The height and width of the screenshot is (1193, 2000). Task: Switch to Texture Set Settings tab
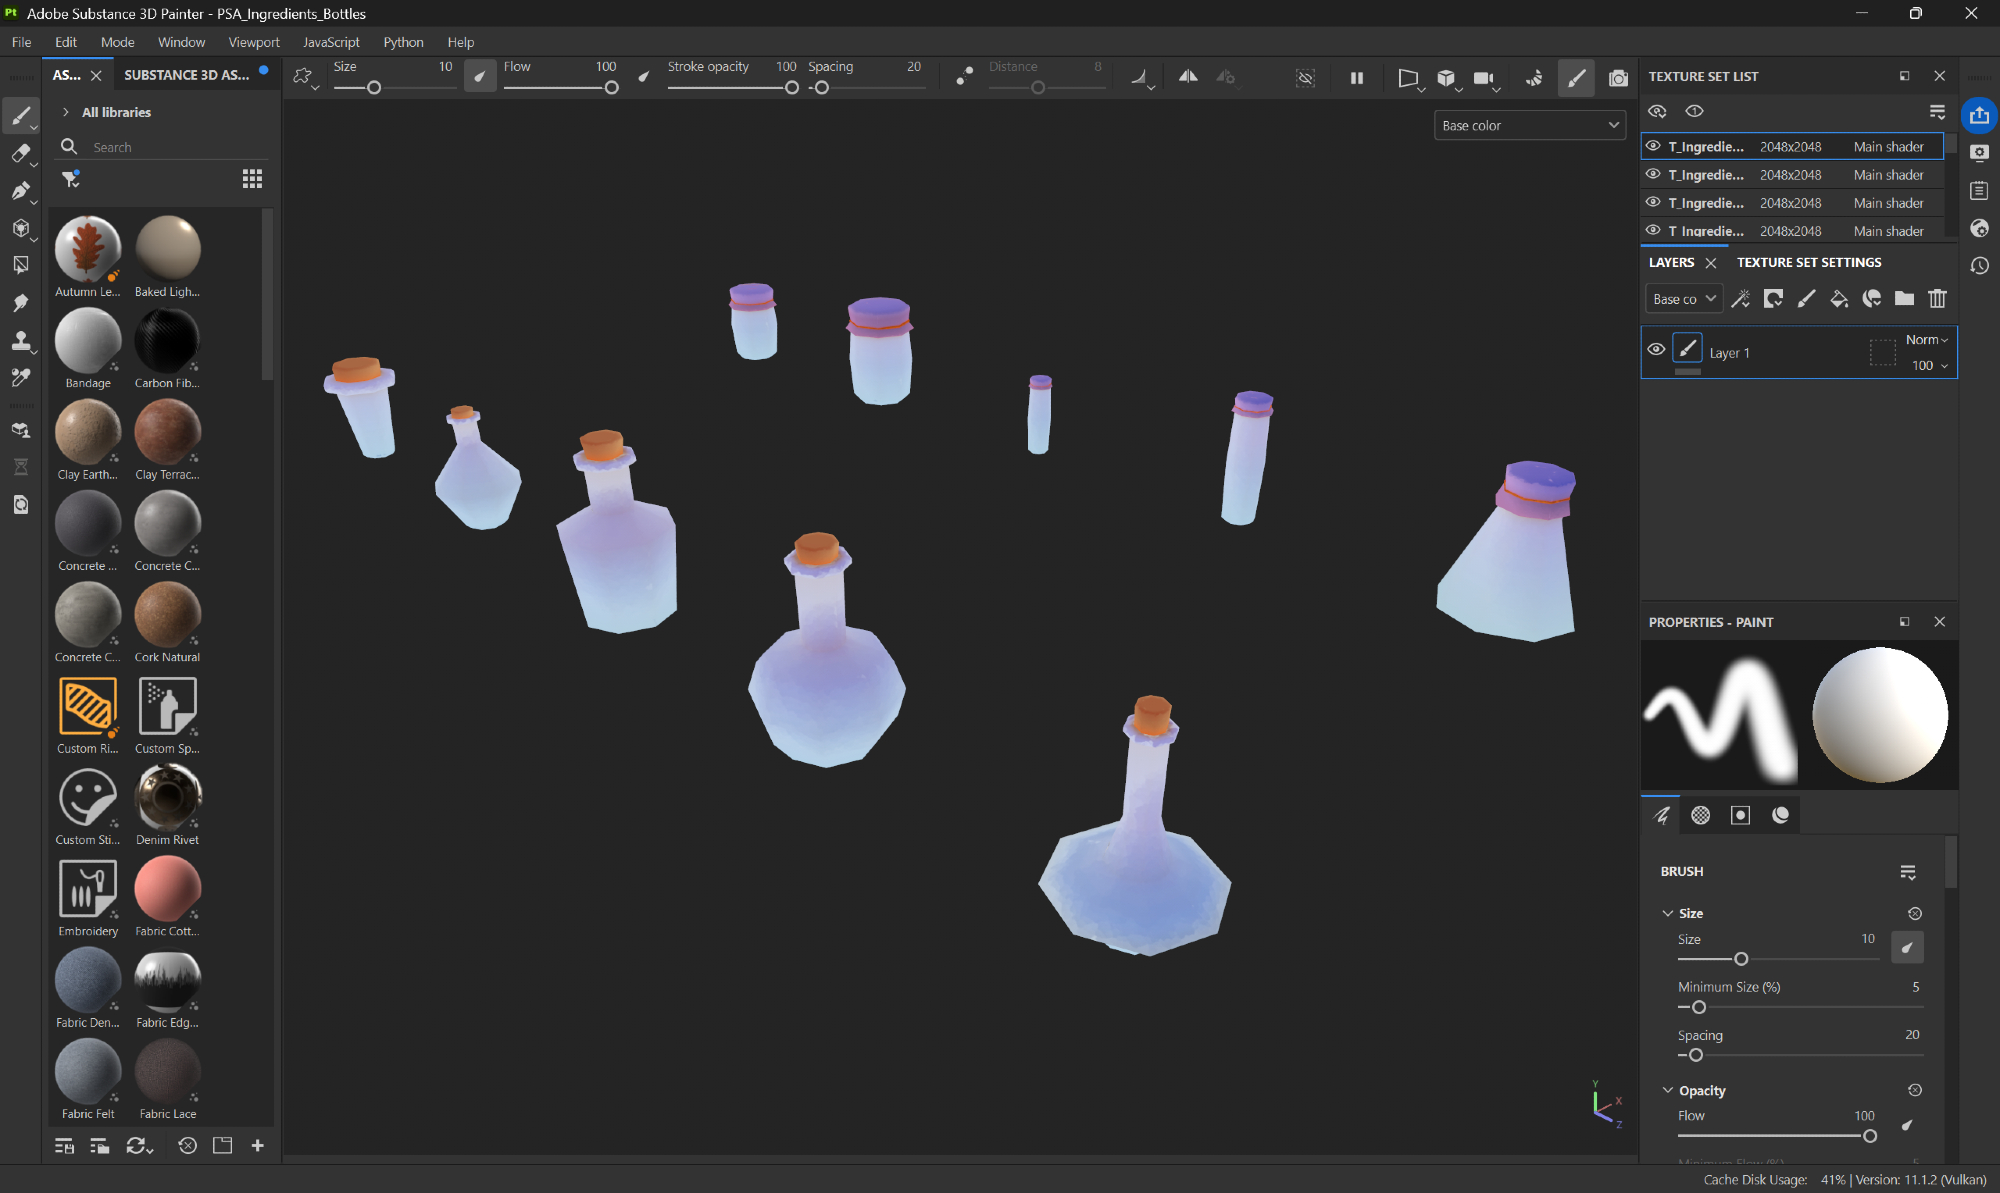click(1808, 262)
